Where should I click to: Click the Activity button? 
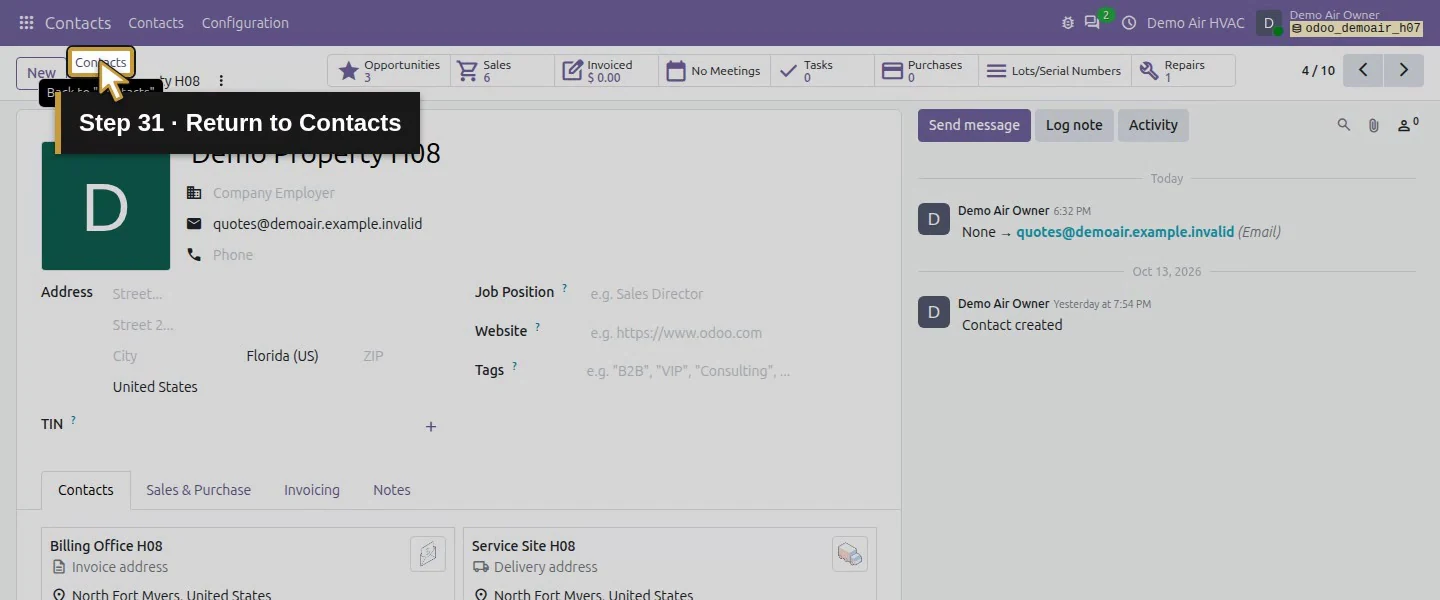[x=1153, y=125]
